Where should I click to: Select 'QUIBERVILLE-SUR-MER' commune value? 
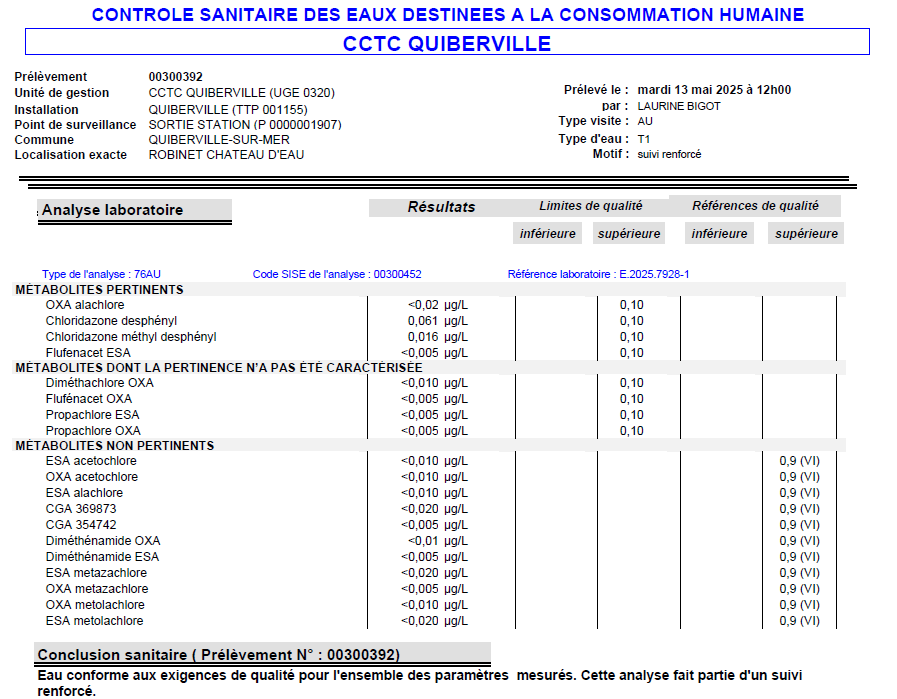(219, 140)
